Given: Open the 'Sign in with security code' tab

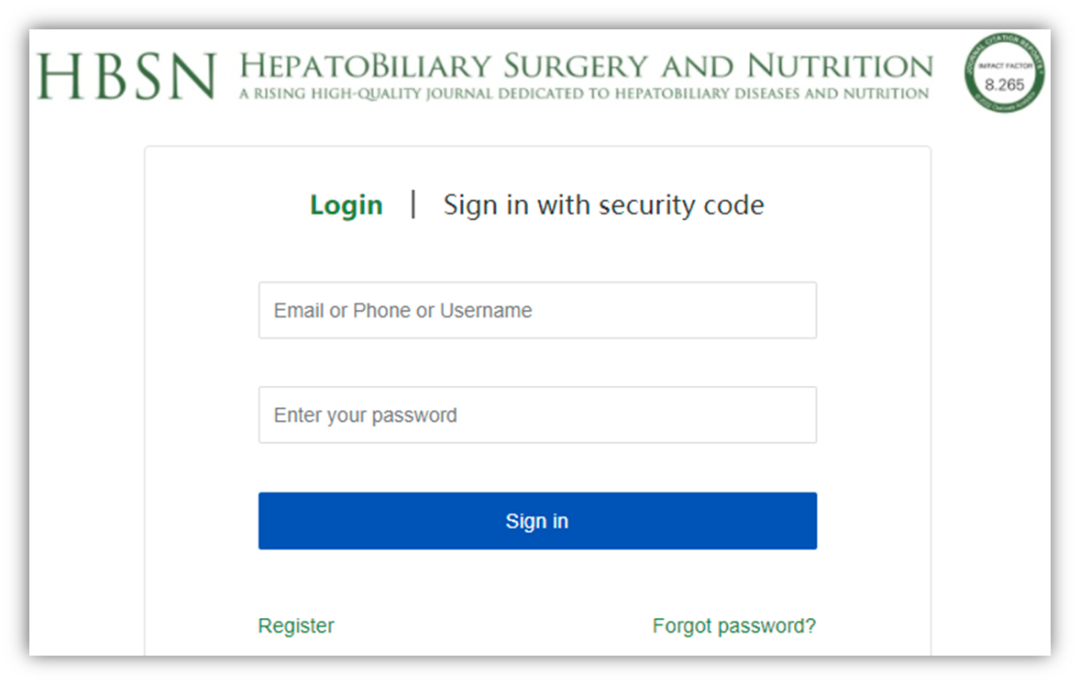Looking at the screenshot, I should click(x=603, y=205).
